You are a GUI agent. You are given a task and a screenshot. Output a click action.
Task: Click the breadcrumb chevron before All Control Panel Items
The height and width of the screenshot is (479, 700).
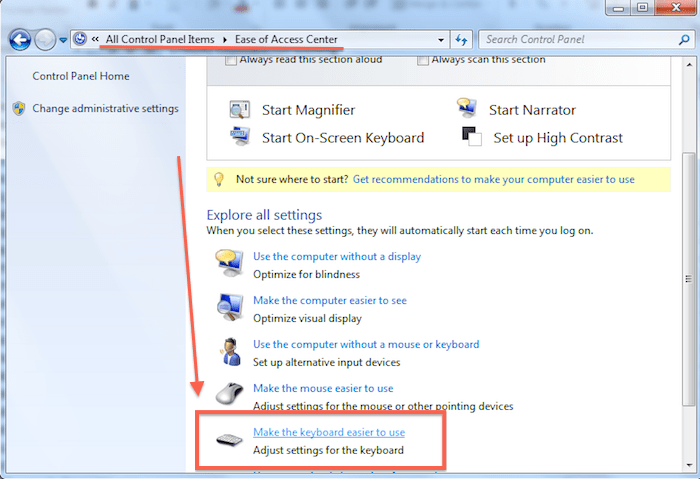[94, 40]
